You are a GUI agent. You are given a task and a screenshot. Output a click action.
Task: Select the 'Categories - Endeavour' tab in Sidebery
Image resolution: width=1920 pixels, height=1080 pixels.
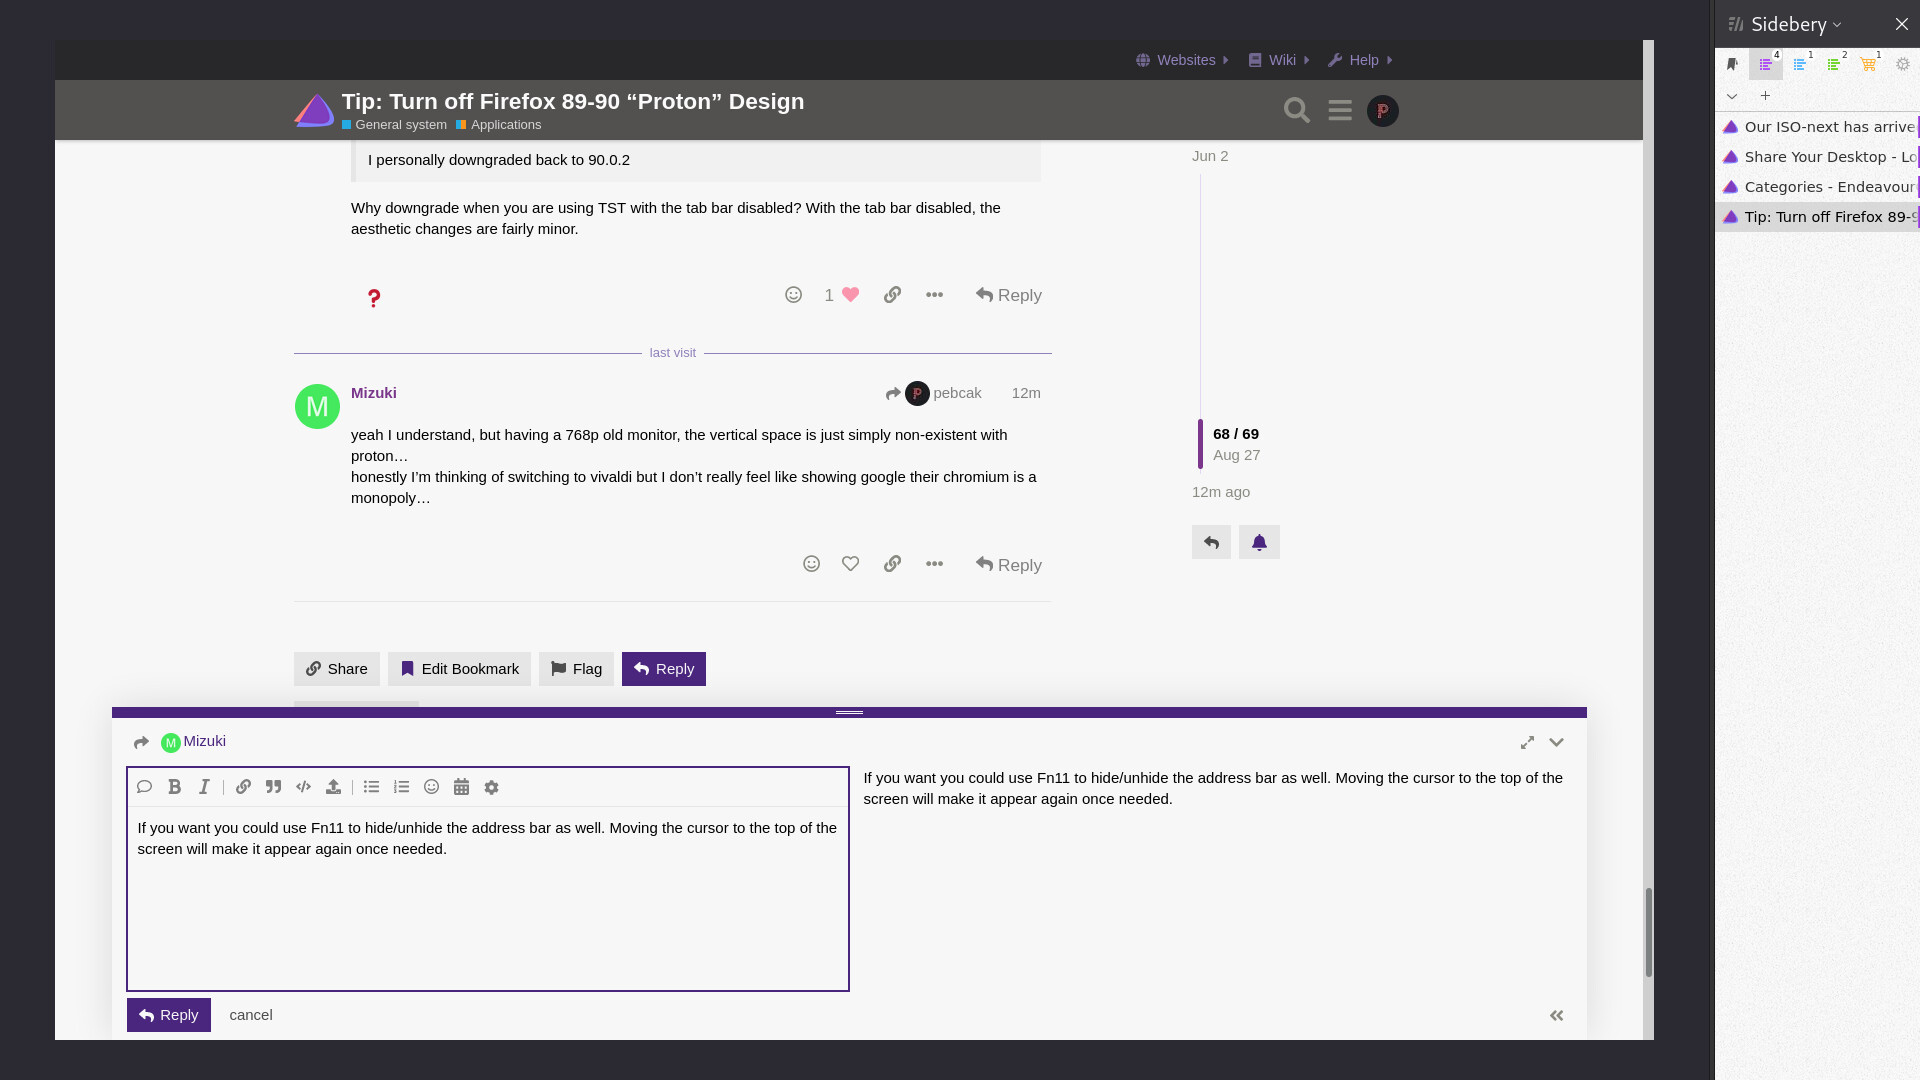1817,187
